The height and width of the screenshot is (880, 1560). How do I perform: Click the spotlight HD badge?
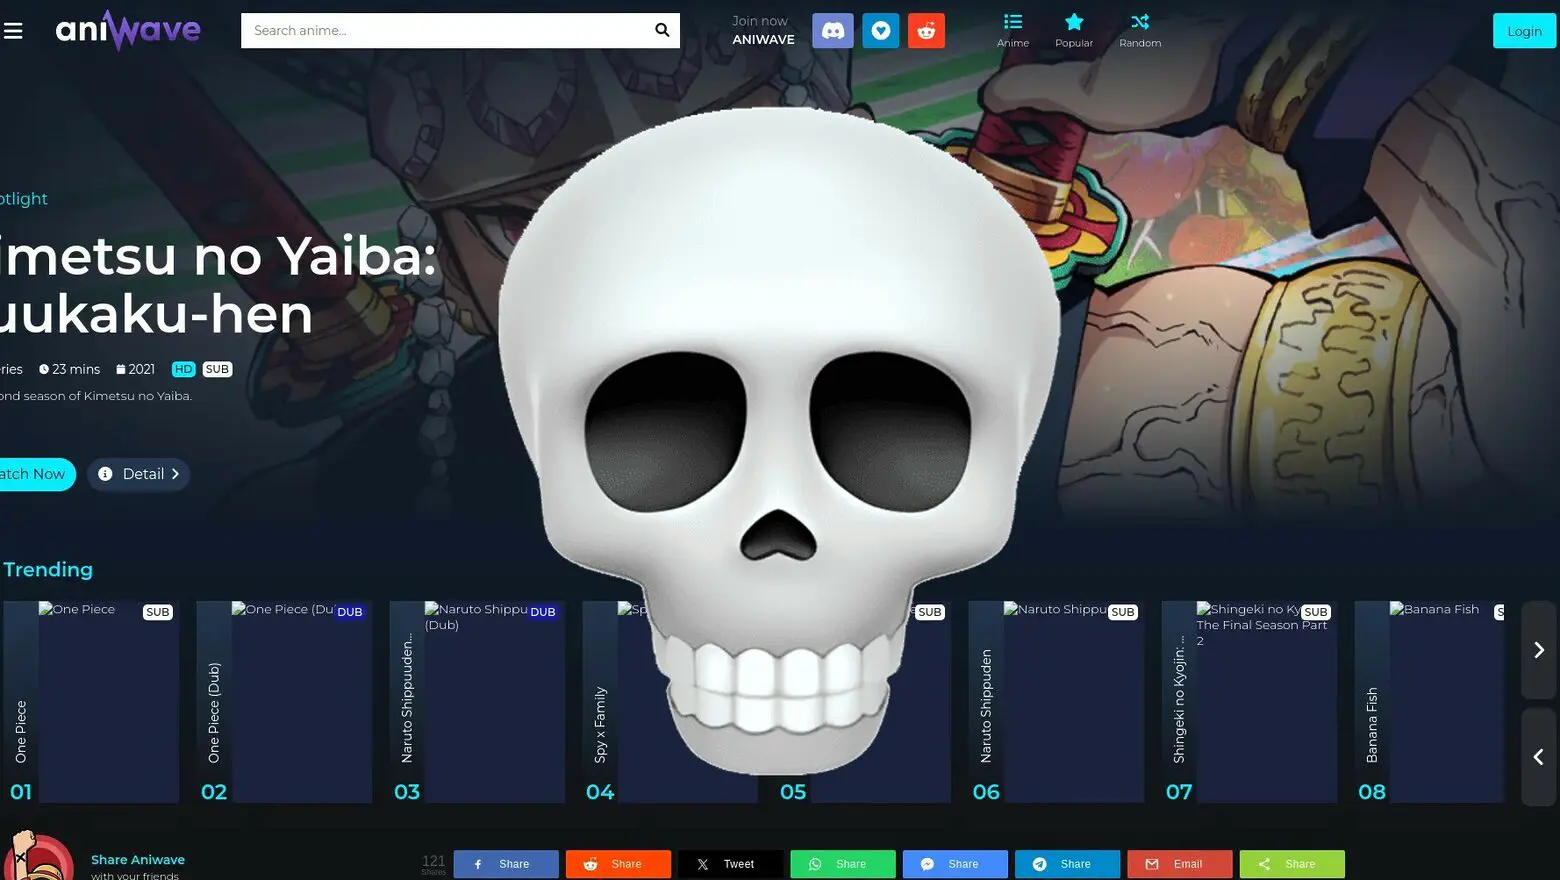(x=183, y=369)
